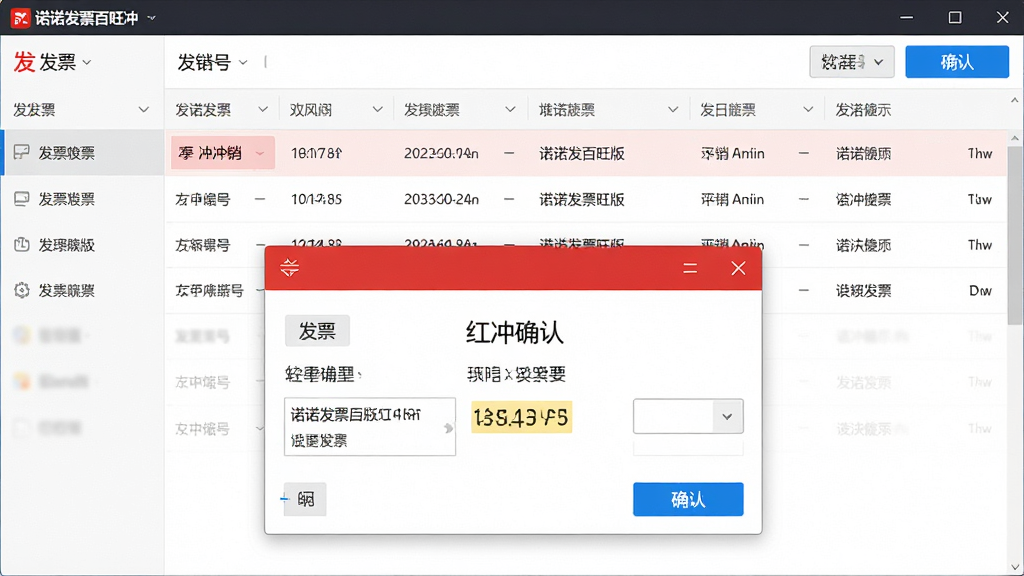Confirm the dialog with its blue 确认 button
Image resolution: width=1024 pixels, height=576 pixels.
pyautogui.click(x=688, y=500)
